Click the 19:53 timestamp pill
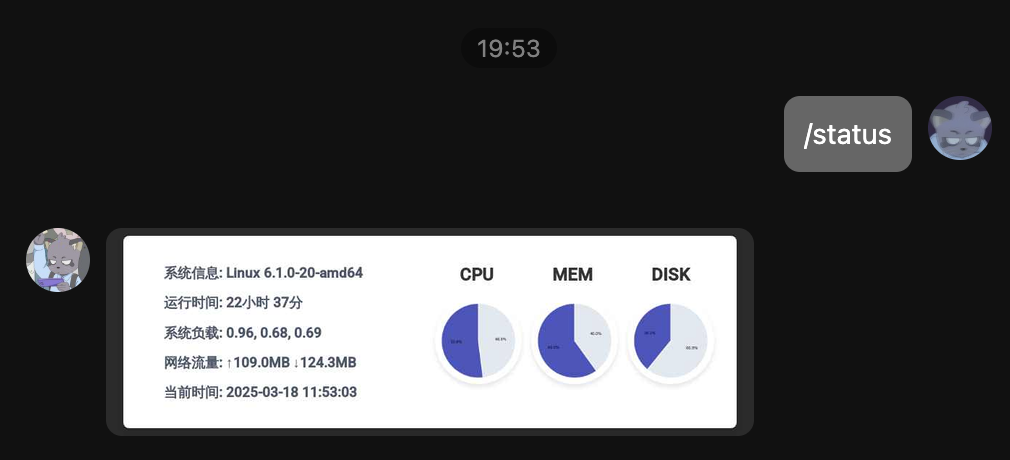Screen dimensions: 1010x460 (508, 48)
